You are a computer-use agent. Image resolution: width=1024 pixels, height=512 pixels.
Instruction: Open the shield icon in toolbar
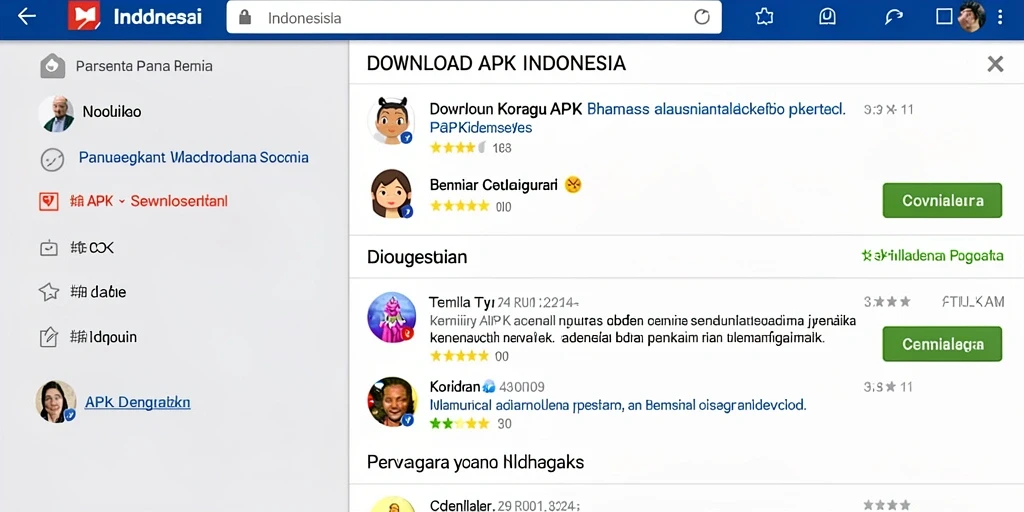(x=827, y=17)
